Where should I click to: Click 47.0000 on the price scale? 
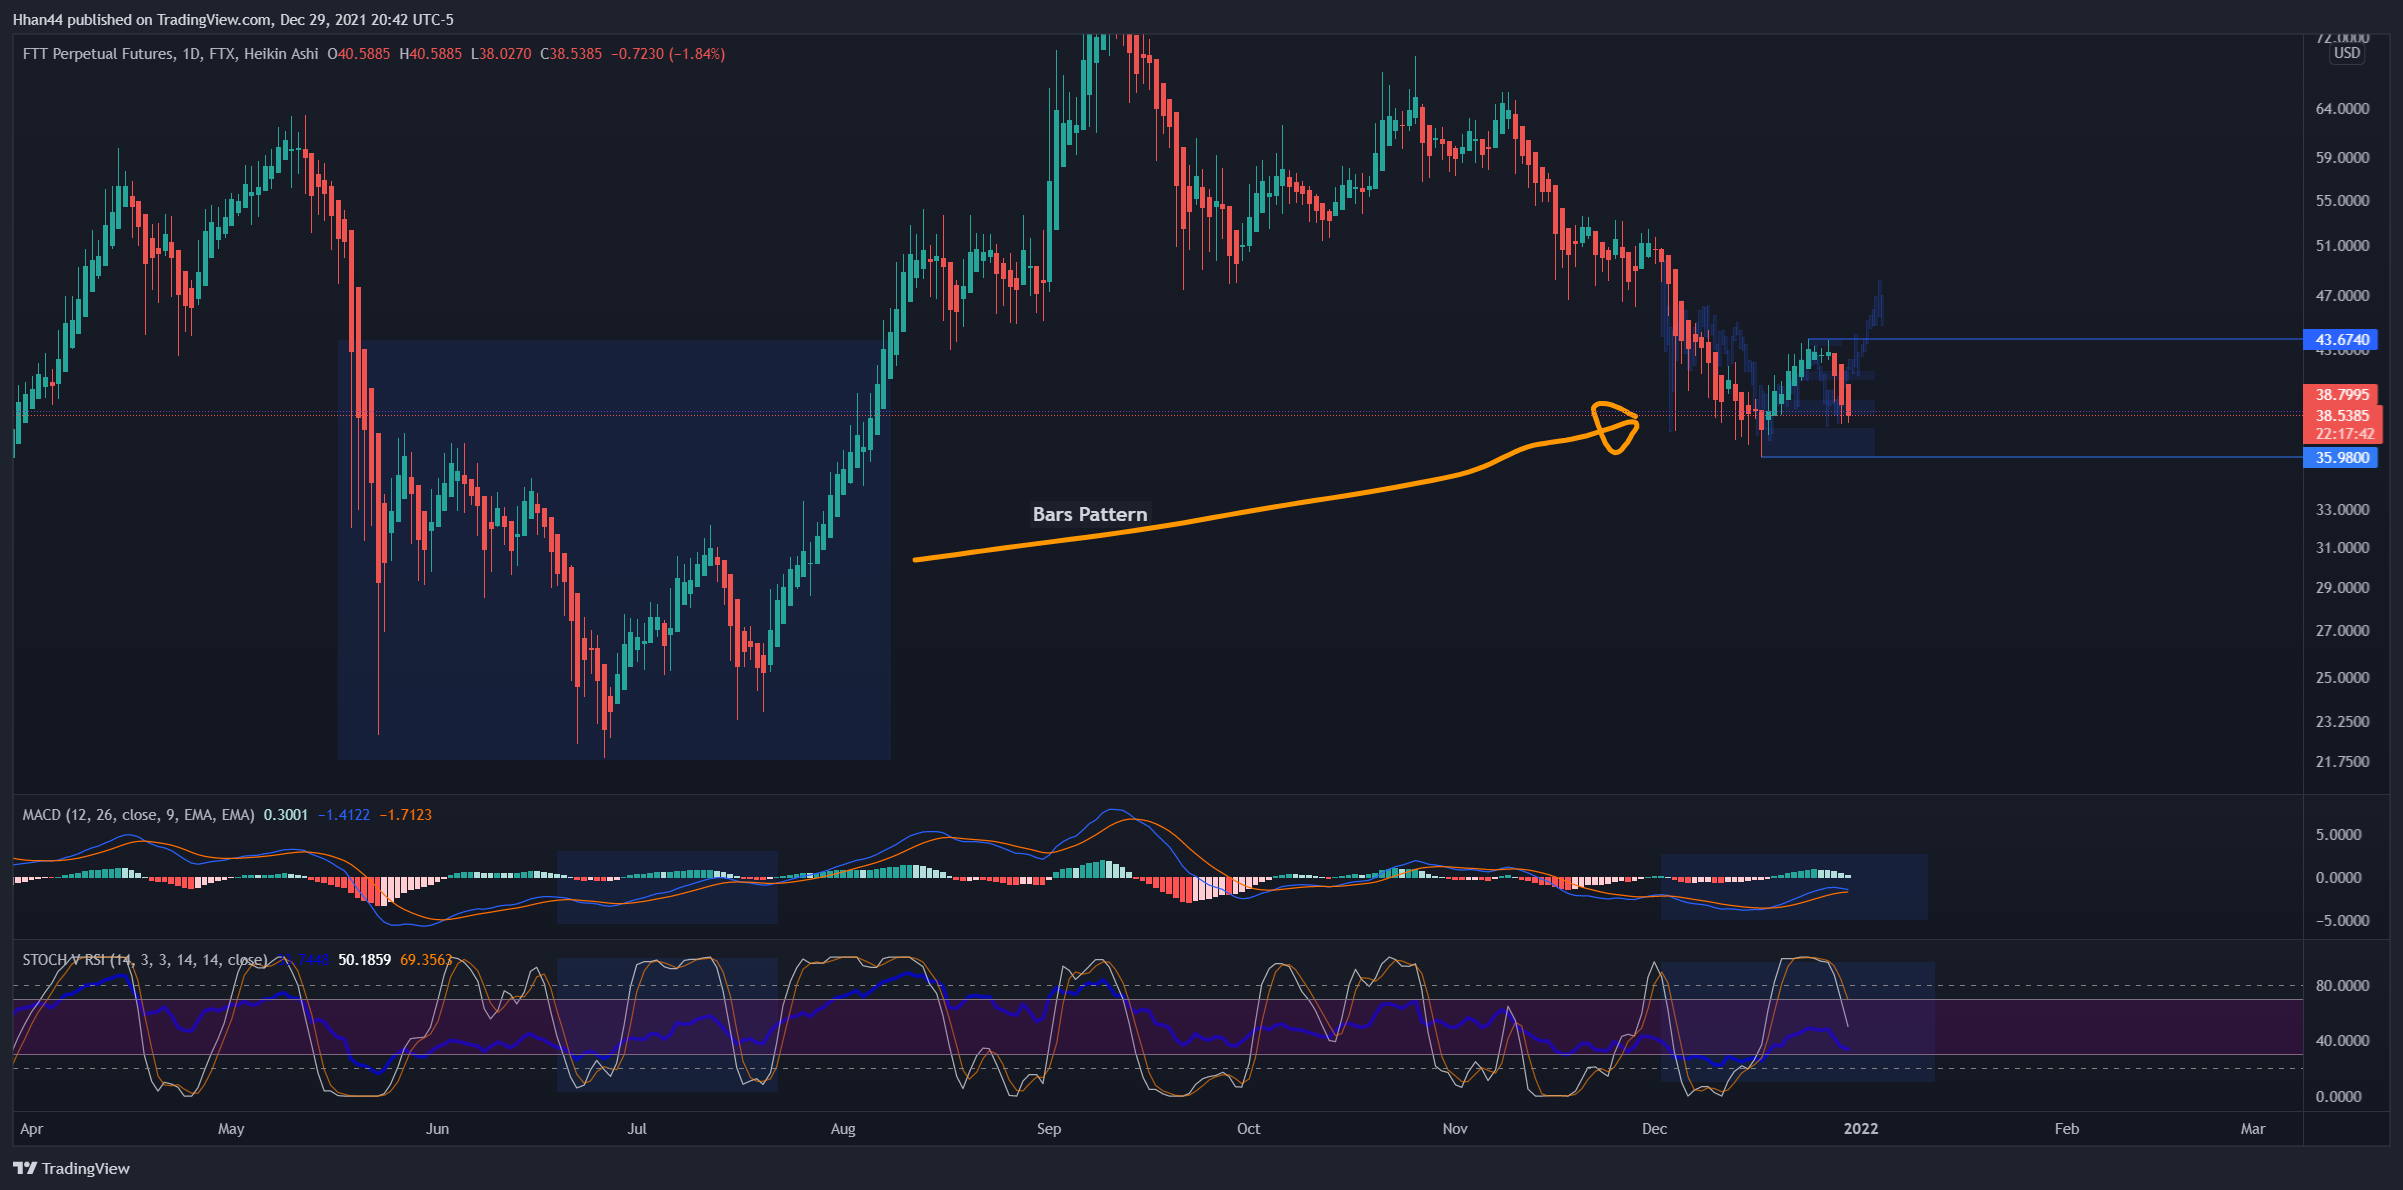click(2342, 296)
